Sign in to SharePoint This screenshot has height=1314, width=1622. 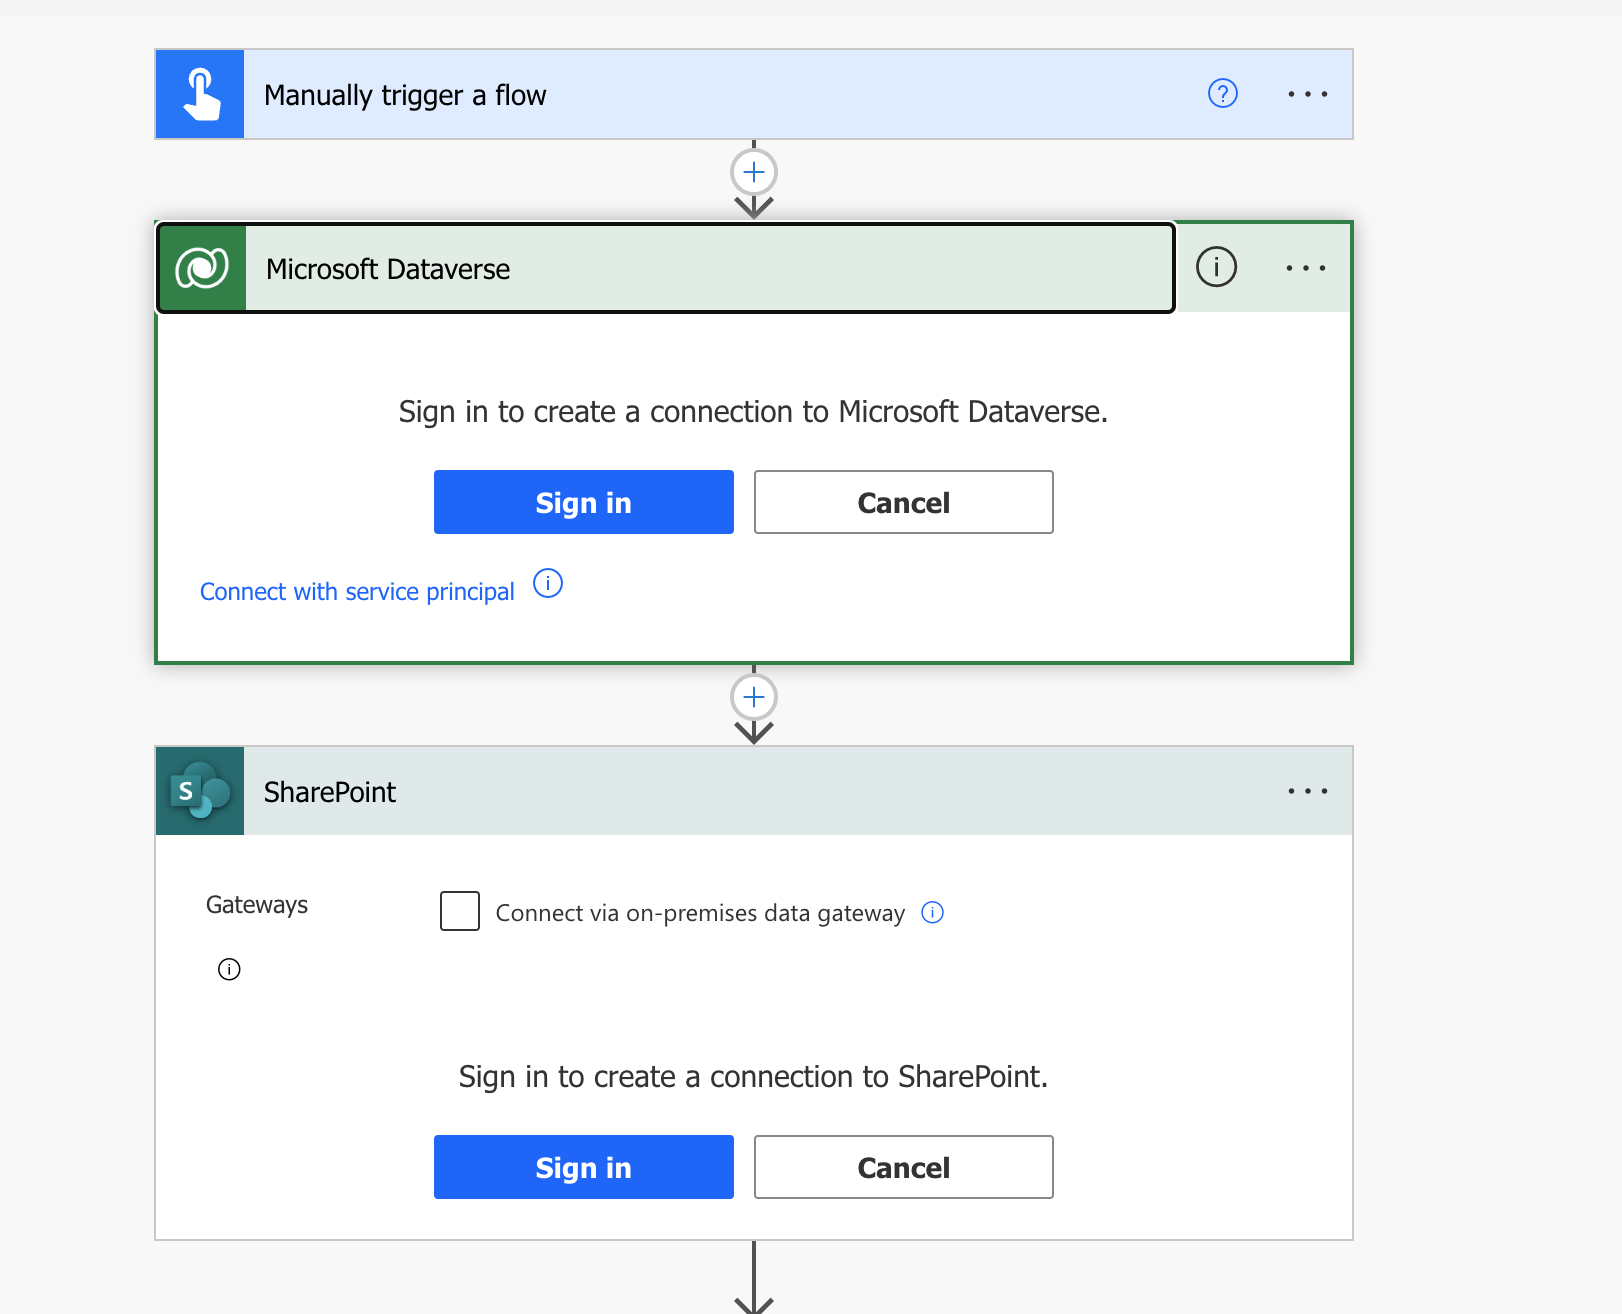[583, 1167]
